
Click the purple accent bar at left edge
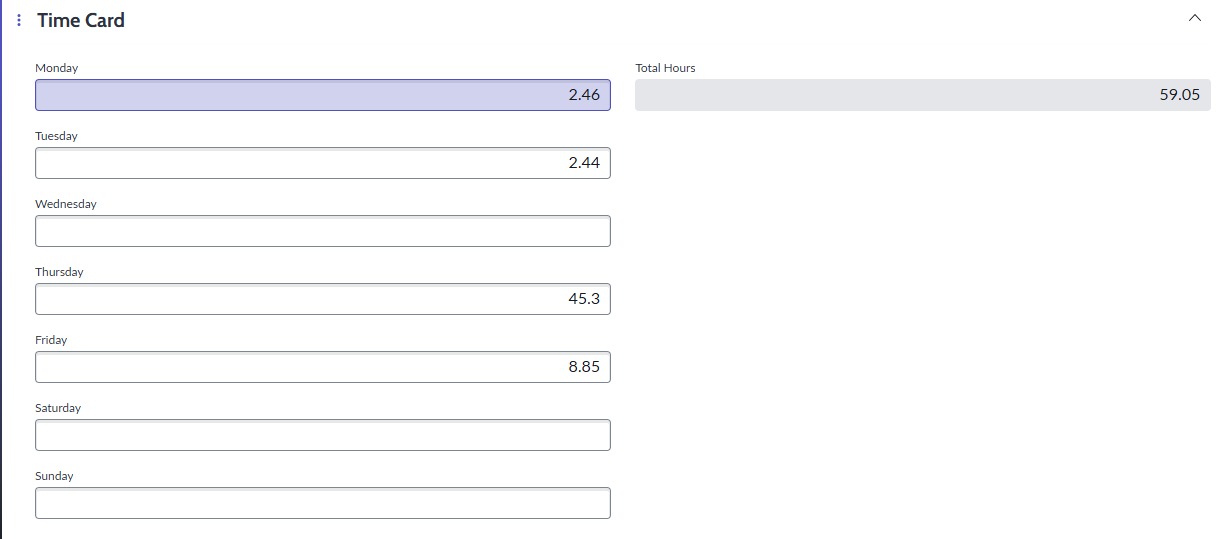(2, 270)
